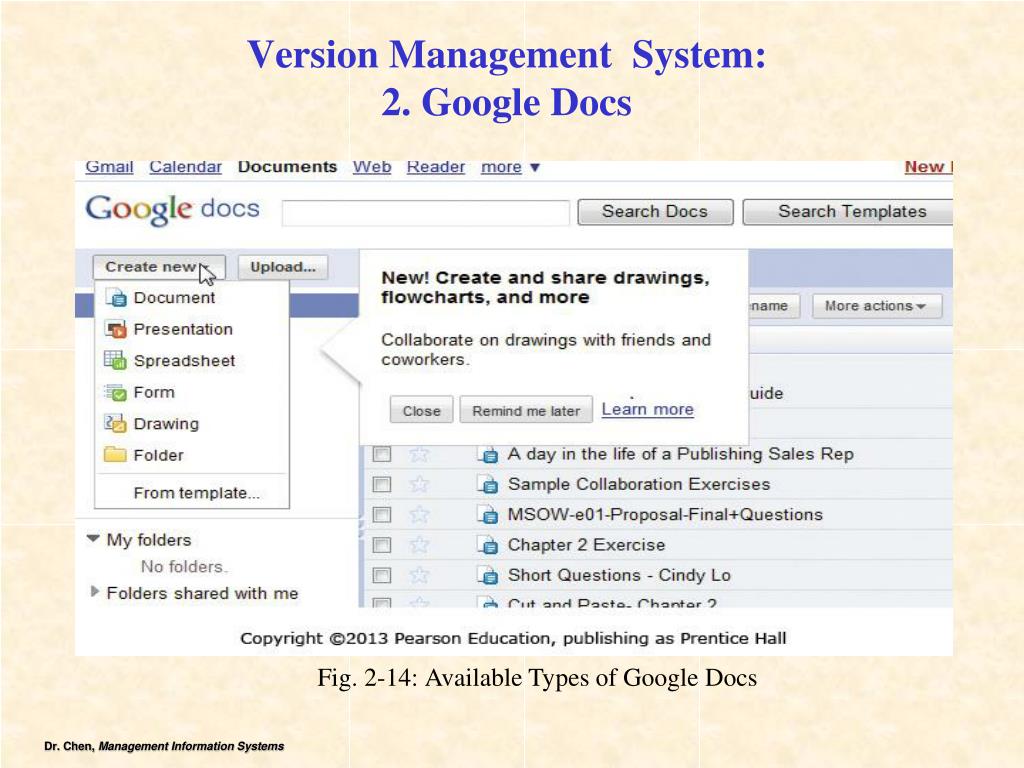Image resolution: width=1024 pixels, height=768 pixels.
Task: Click document icon beside Sample Collaboration Exercises
Action: (488, 485)
